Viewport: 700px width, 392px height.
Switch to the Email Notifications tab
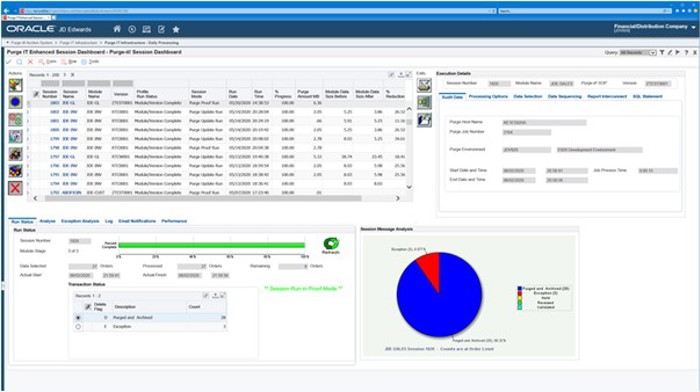coord(137,221)
